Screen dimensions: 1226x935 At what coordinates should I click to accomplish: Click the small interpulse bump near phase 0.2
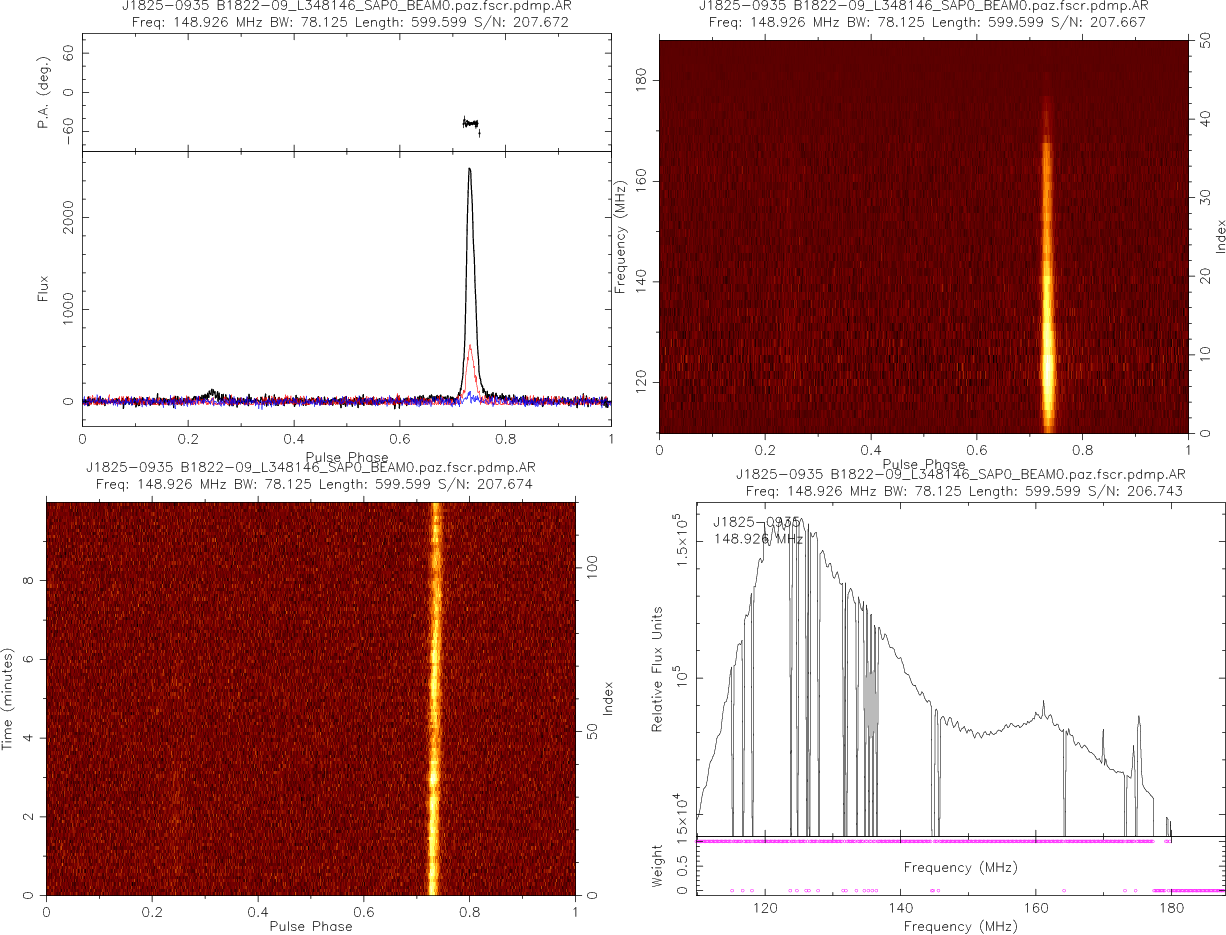point(212,393)
